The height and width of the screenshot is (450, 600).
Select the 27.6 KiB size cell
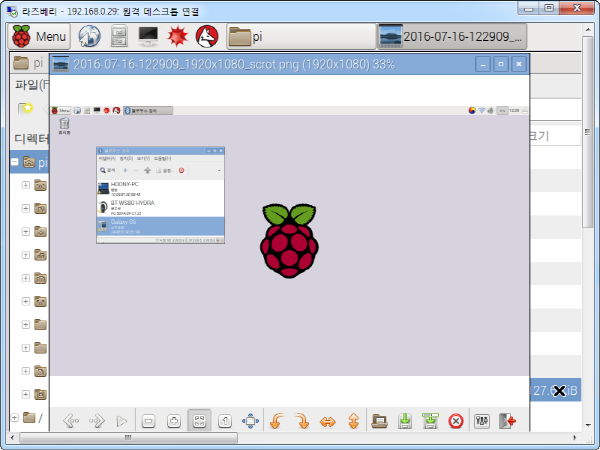point(555,390)
